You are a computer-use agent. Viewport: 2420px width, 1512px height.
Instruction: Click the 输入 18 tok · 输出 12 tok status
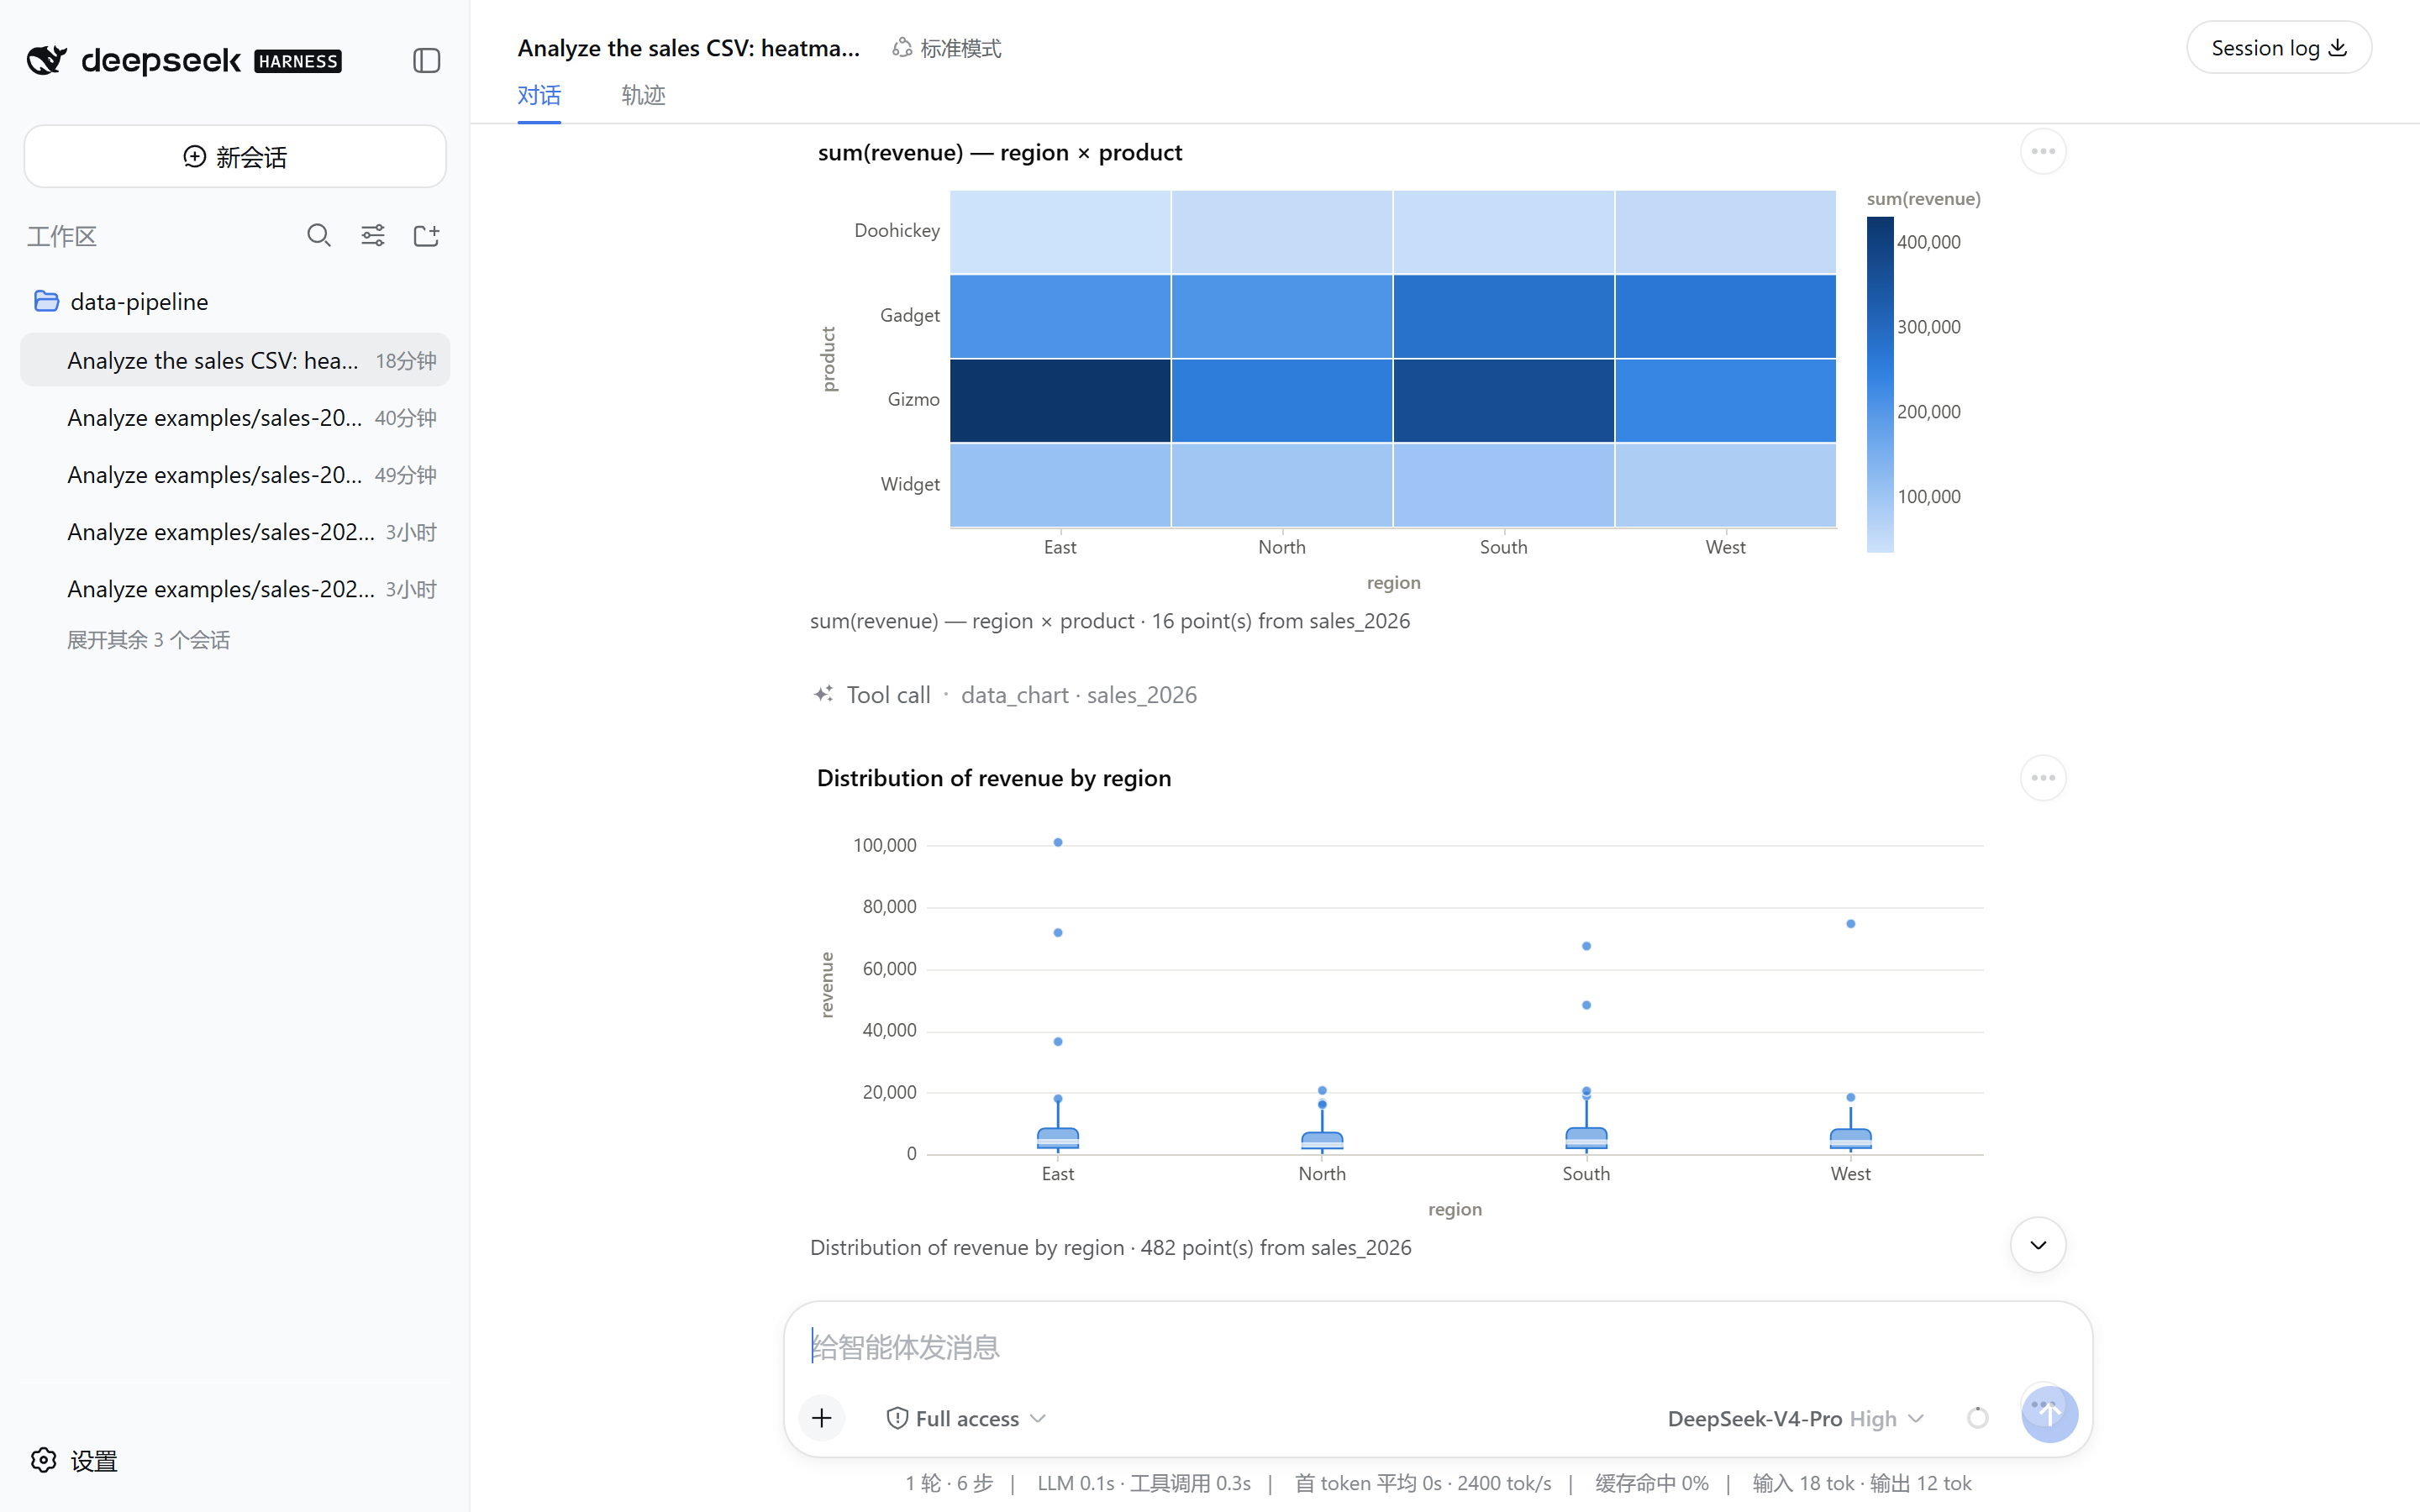1861,1483
